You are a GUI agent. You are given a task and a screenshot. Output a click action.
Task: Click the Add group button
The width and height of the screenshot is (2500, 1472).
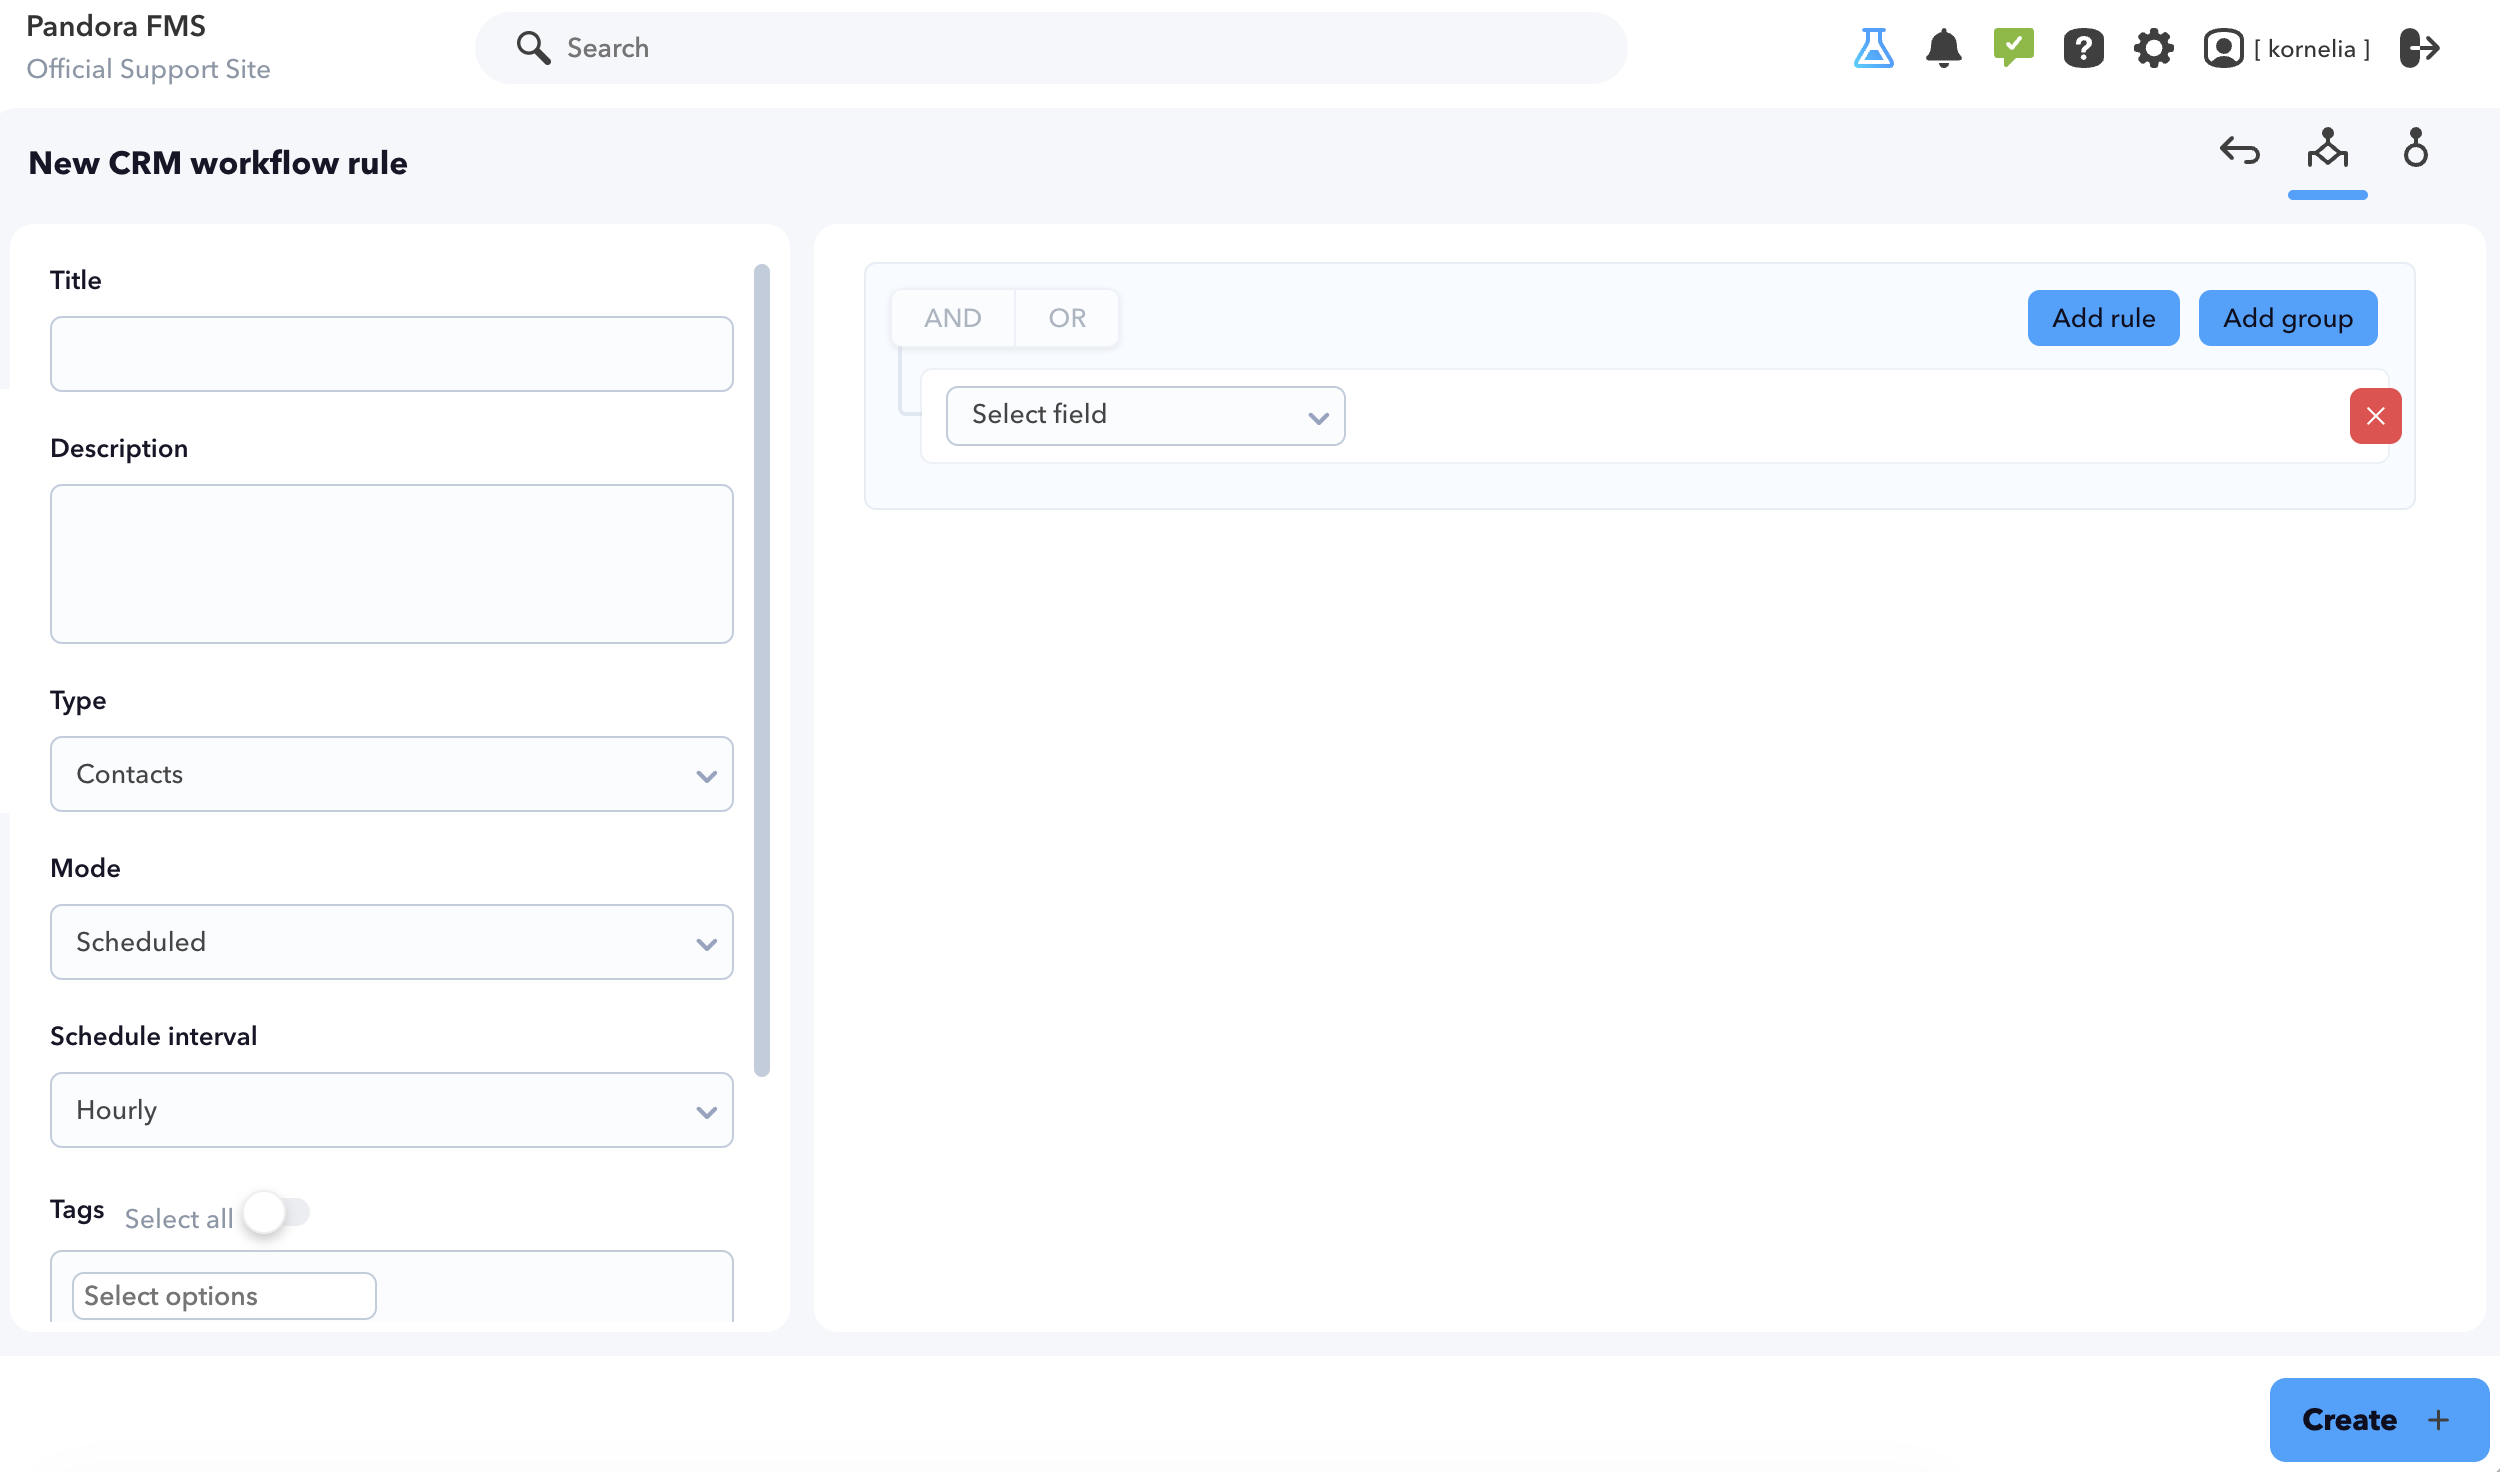(2288, 318)
